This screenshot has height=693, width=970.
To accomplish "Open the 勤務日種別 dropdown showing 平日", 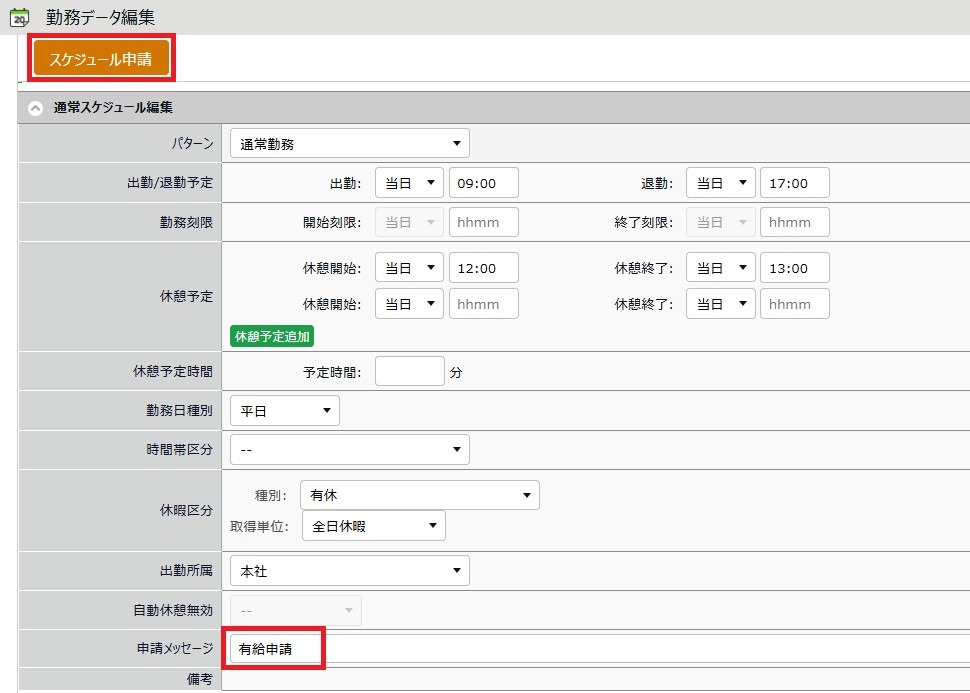I will (285, 411).
